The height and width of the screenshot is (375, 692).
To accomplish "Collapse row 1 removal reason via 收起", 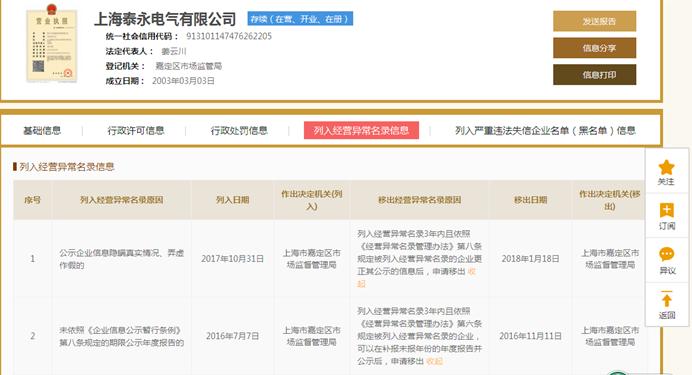I will 471,272.
